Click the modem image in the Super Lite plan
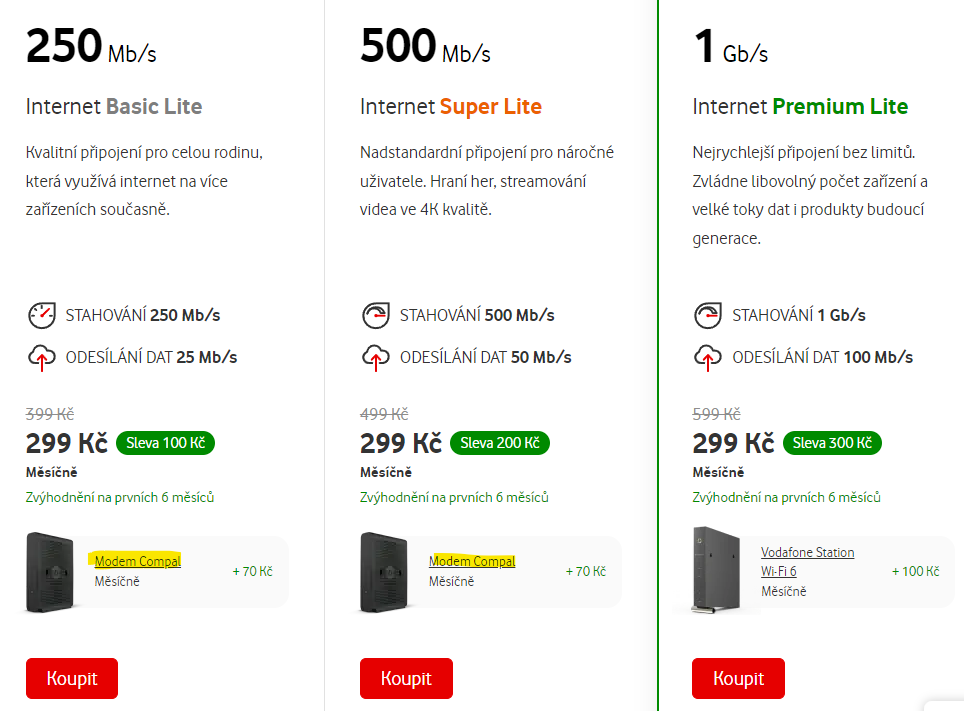 [x=384, y=573]
